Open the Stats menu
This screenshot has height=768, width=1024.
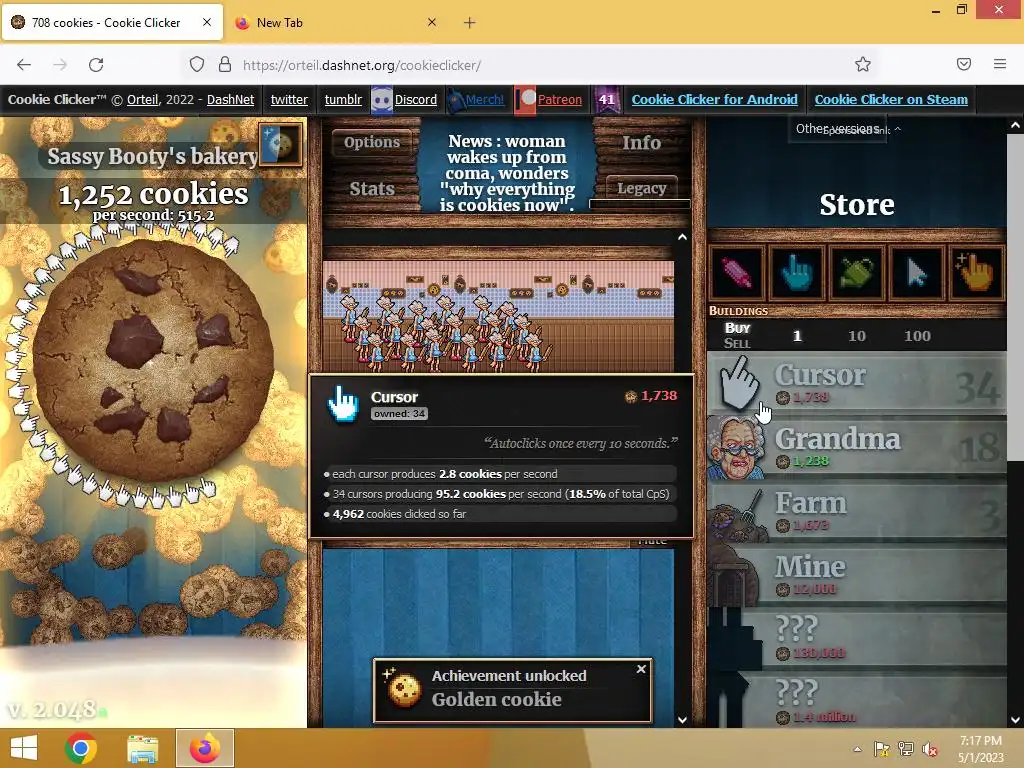pos(372,189)
